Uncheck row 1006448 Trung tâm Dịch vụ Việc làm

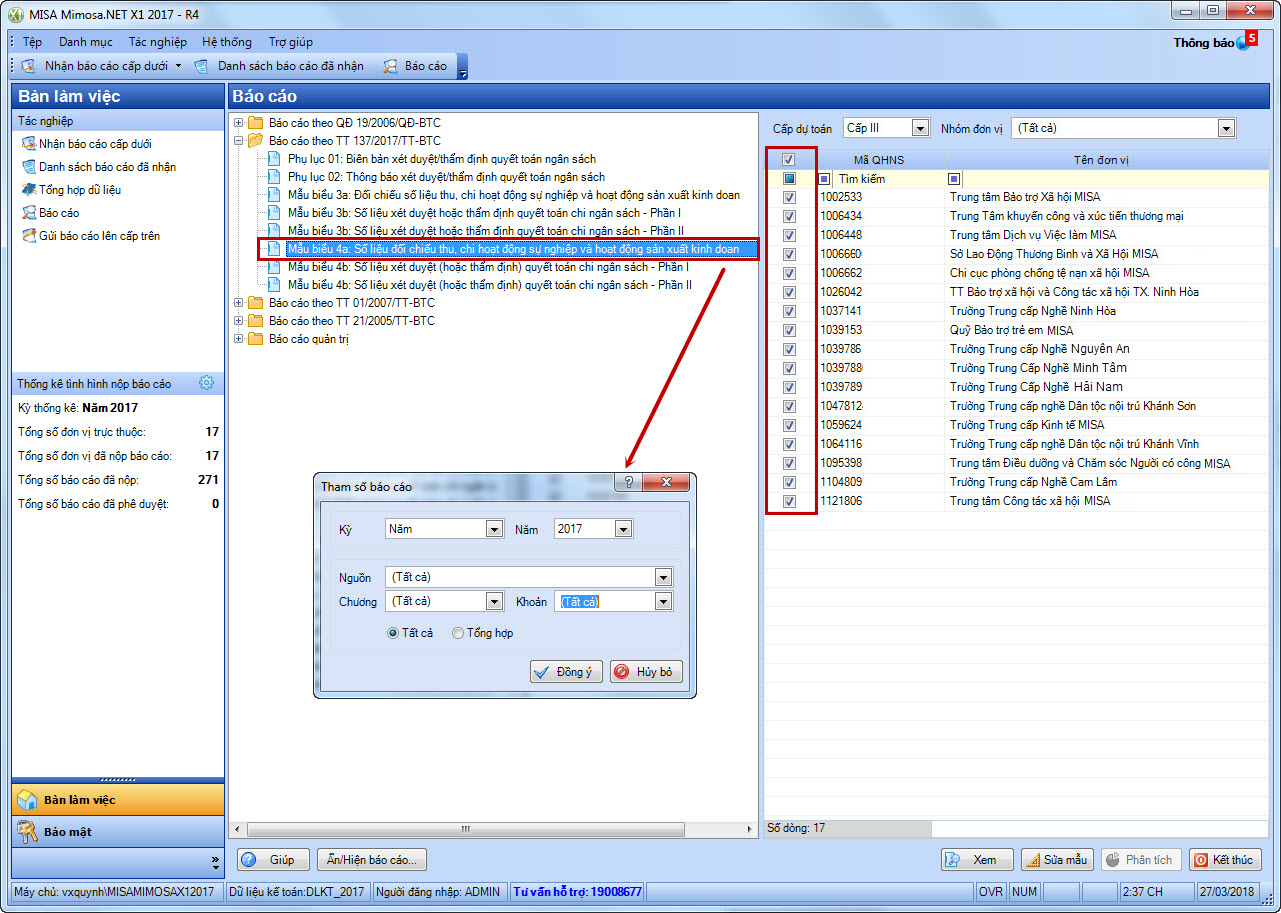click(789, 235)
